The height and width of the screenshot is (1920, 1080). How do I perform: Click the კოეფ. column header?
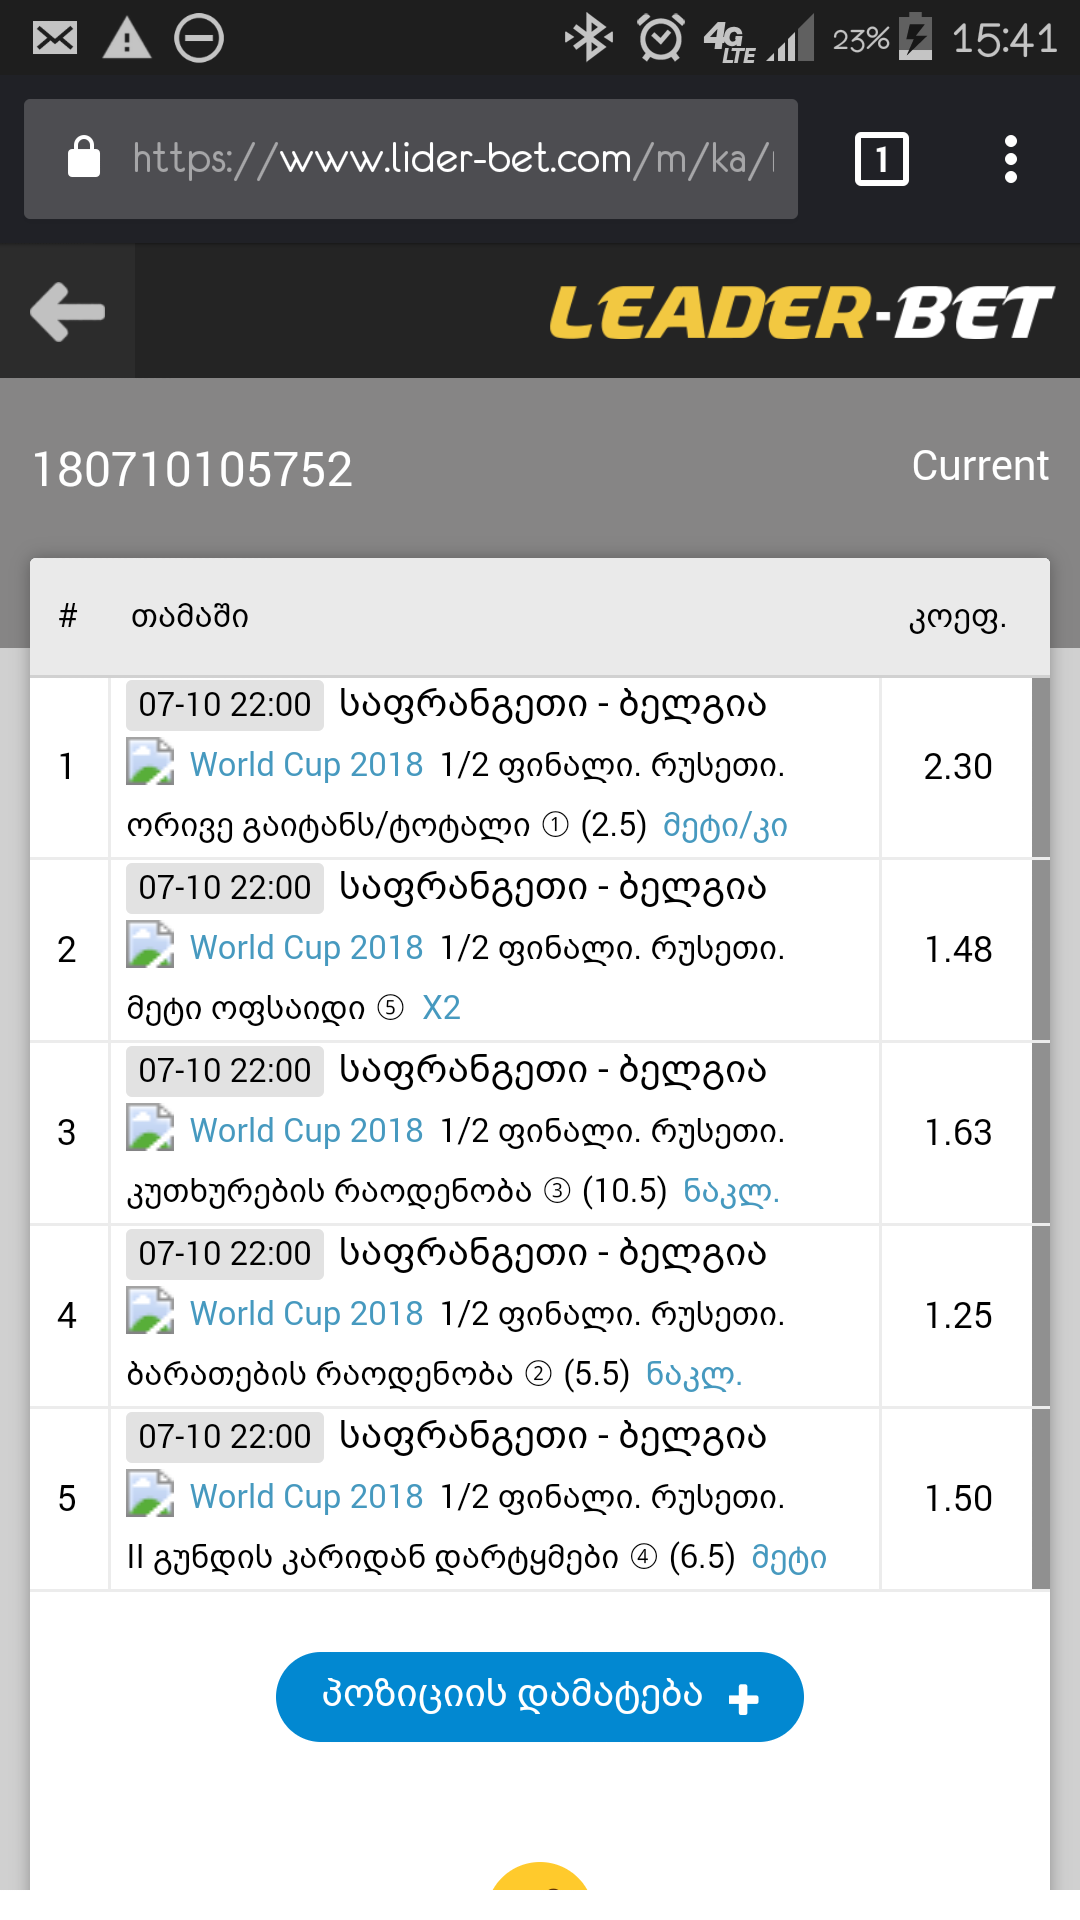tap(957, 619)
